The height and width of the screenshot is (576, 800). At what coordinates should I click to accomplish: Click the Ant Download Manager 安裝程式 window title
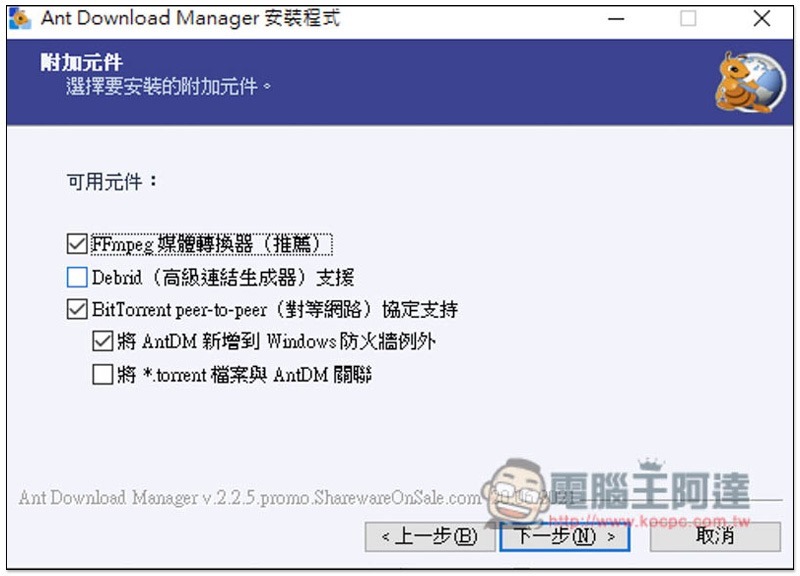190,18
